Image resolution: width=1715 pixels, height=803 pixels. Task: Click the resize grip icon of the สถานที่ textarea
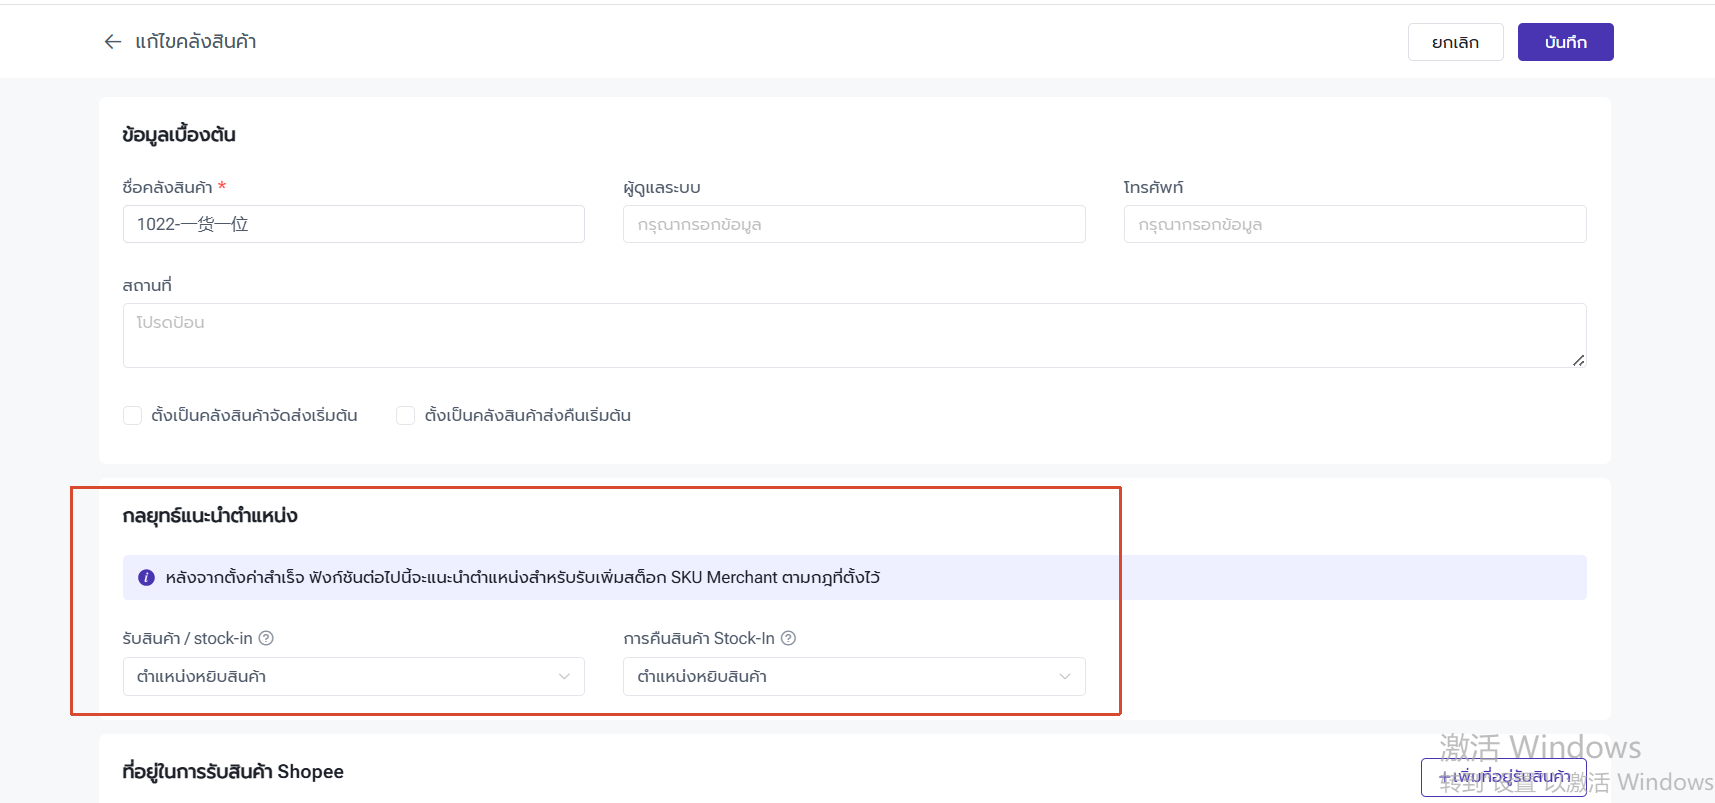point(1578,360)
